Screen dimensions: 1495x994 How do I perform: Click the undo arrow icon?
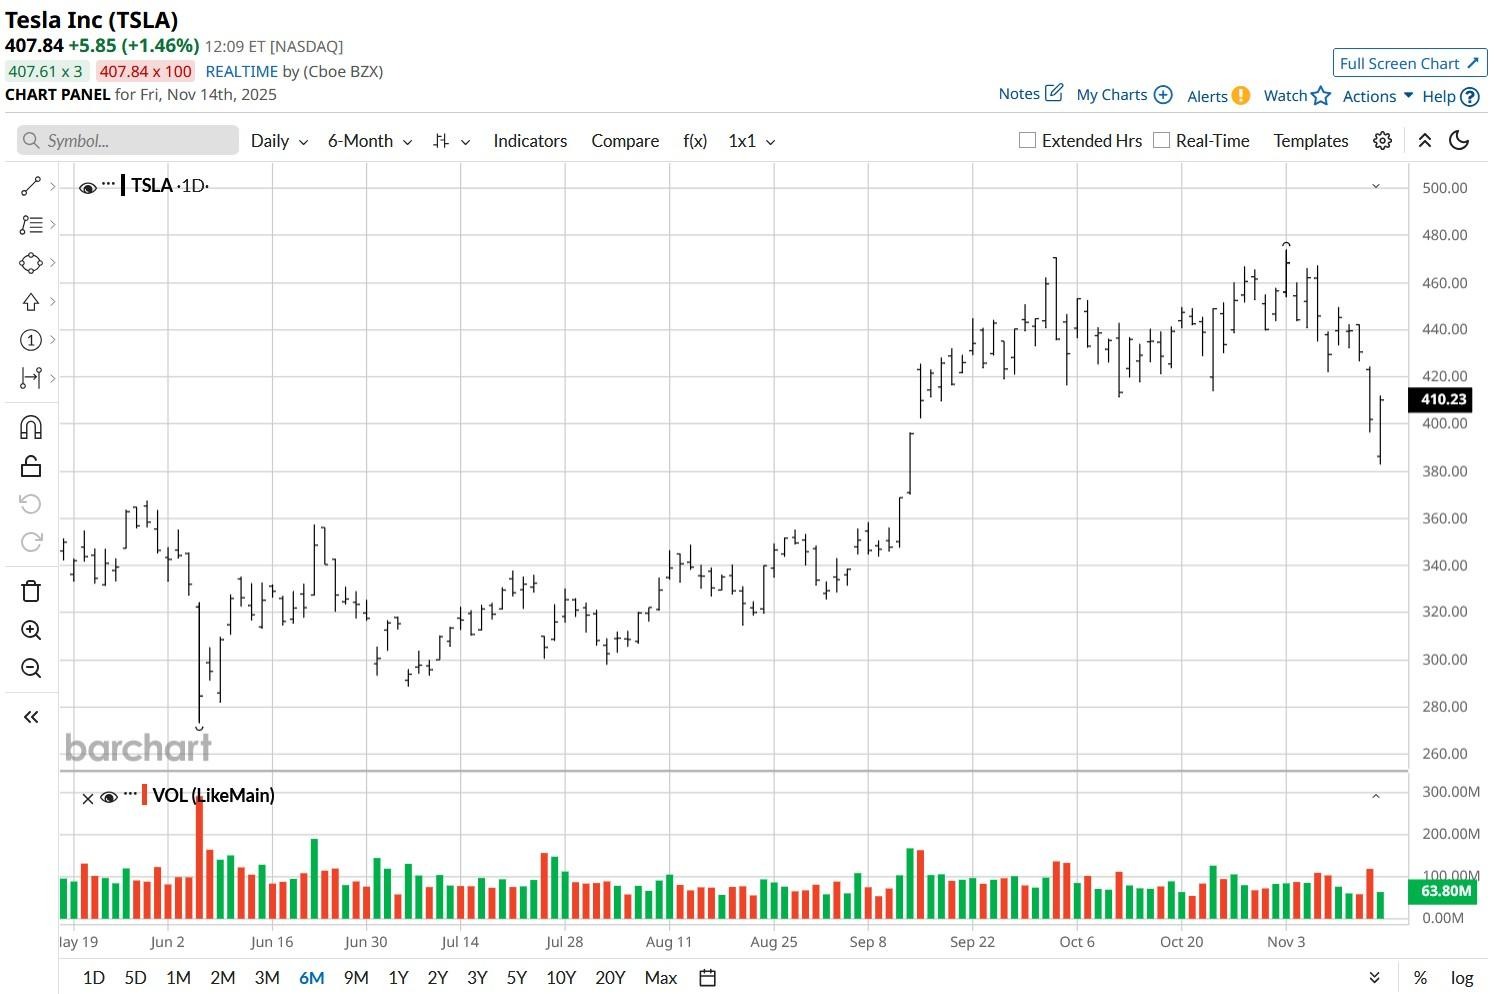(31, 504)
